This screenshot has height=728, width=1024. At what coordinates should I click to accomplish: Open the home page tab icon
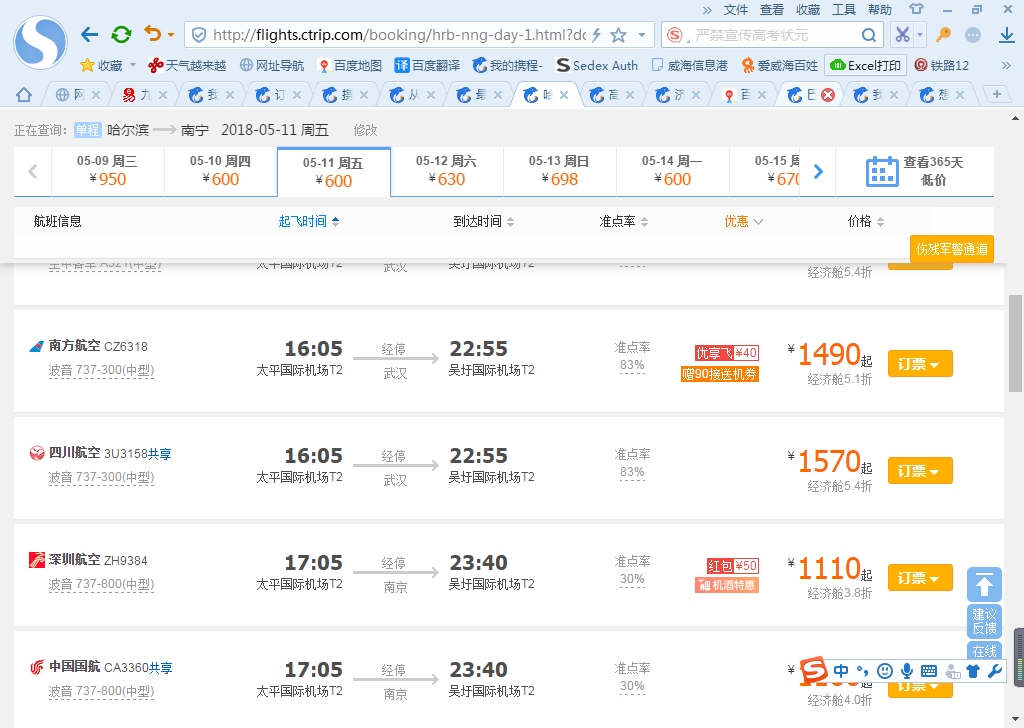(x=24, y=95)
